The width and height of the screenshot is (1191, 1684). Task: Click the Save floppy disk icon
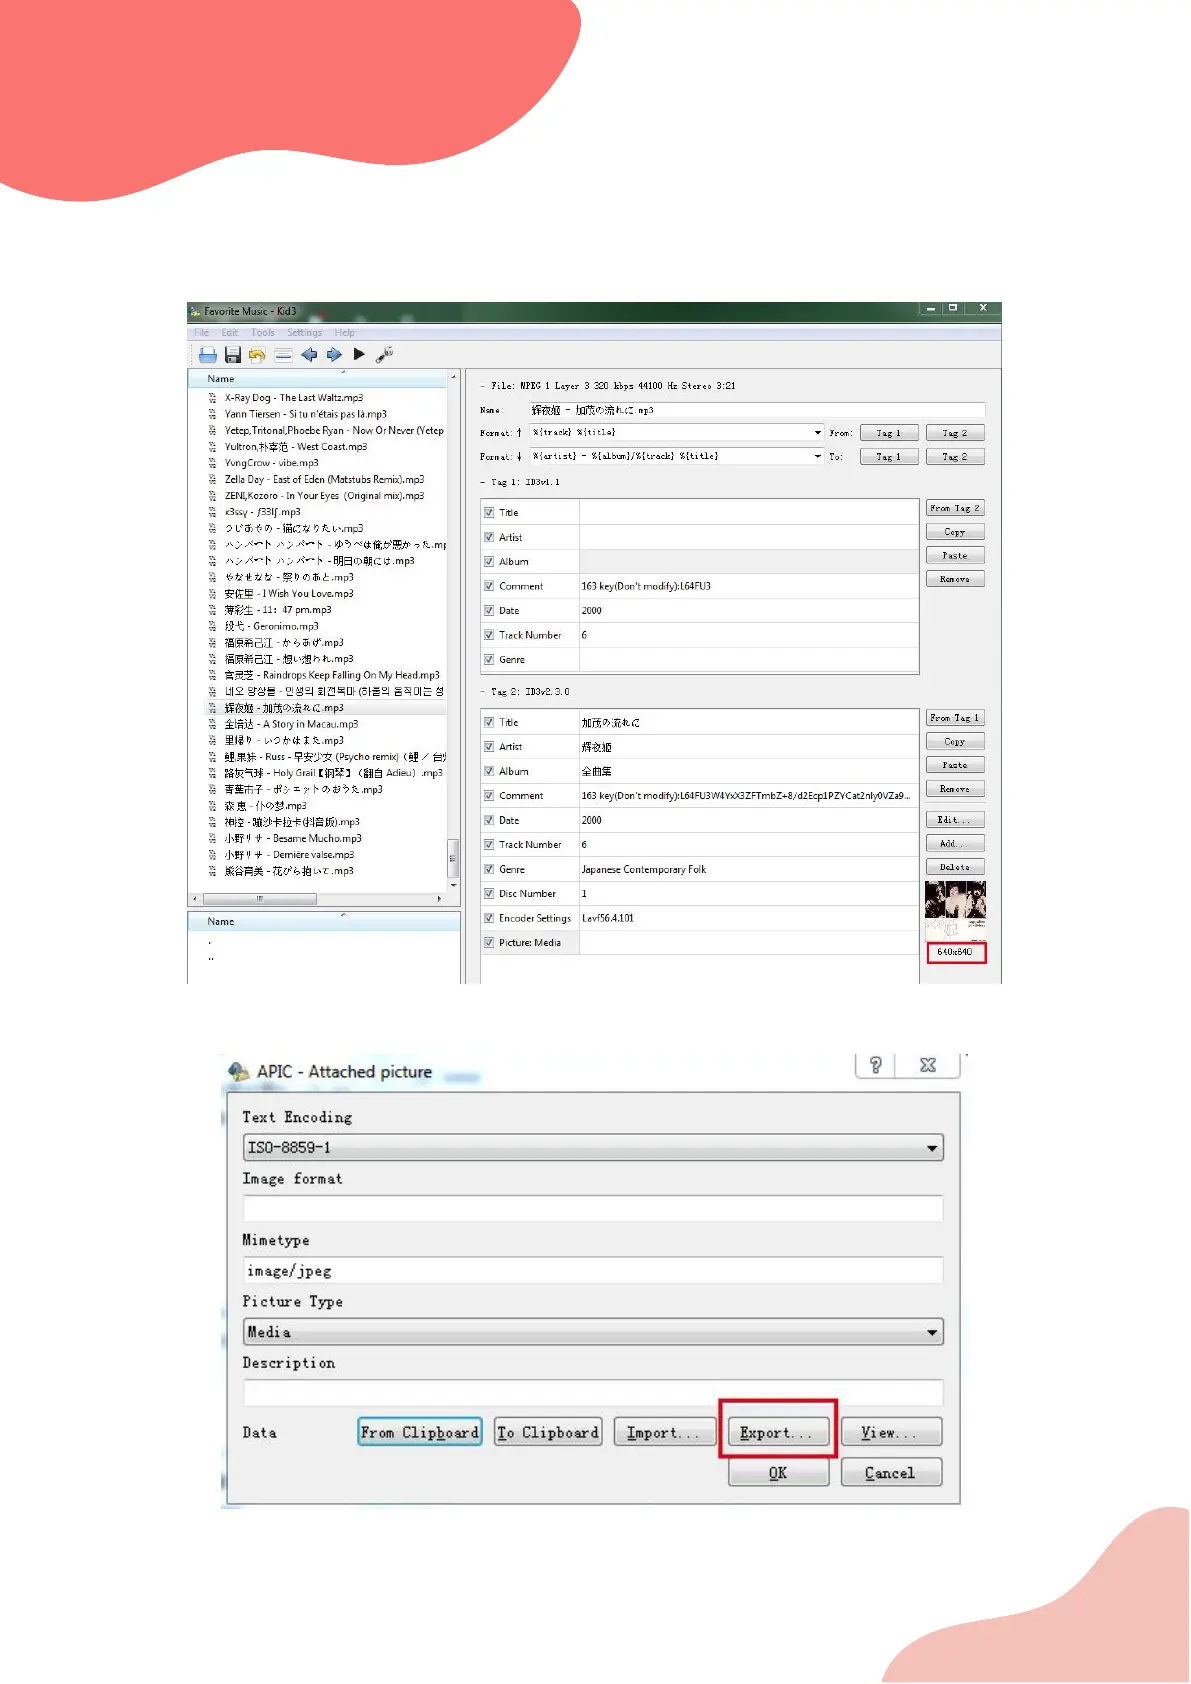(233, 355)
